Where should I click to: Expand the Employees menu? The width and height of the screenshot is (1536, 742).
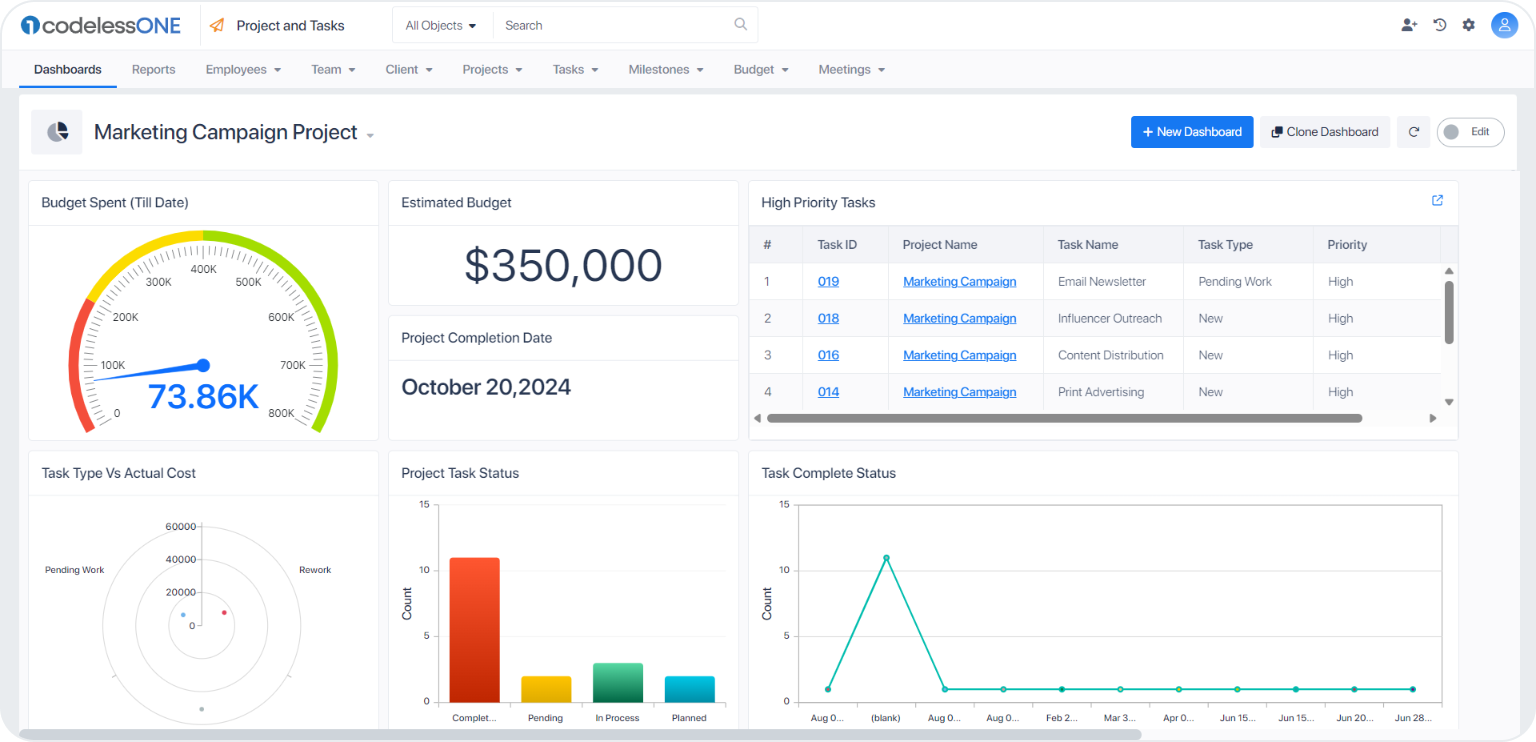[243, 70]
